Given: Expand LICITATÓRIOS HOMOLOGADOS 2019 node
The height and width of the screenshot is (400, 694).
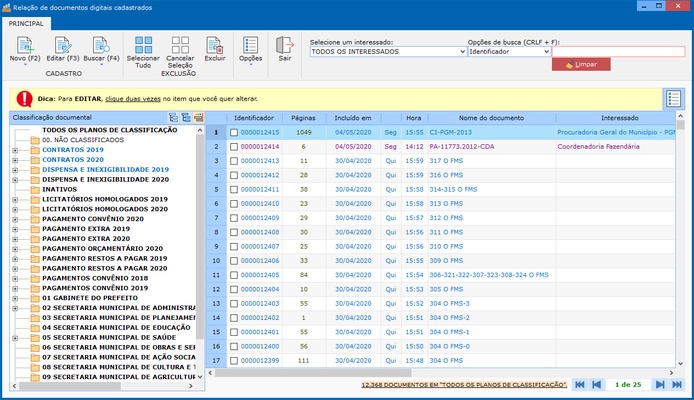Looking at the screenshot, I should click(15, 200).
